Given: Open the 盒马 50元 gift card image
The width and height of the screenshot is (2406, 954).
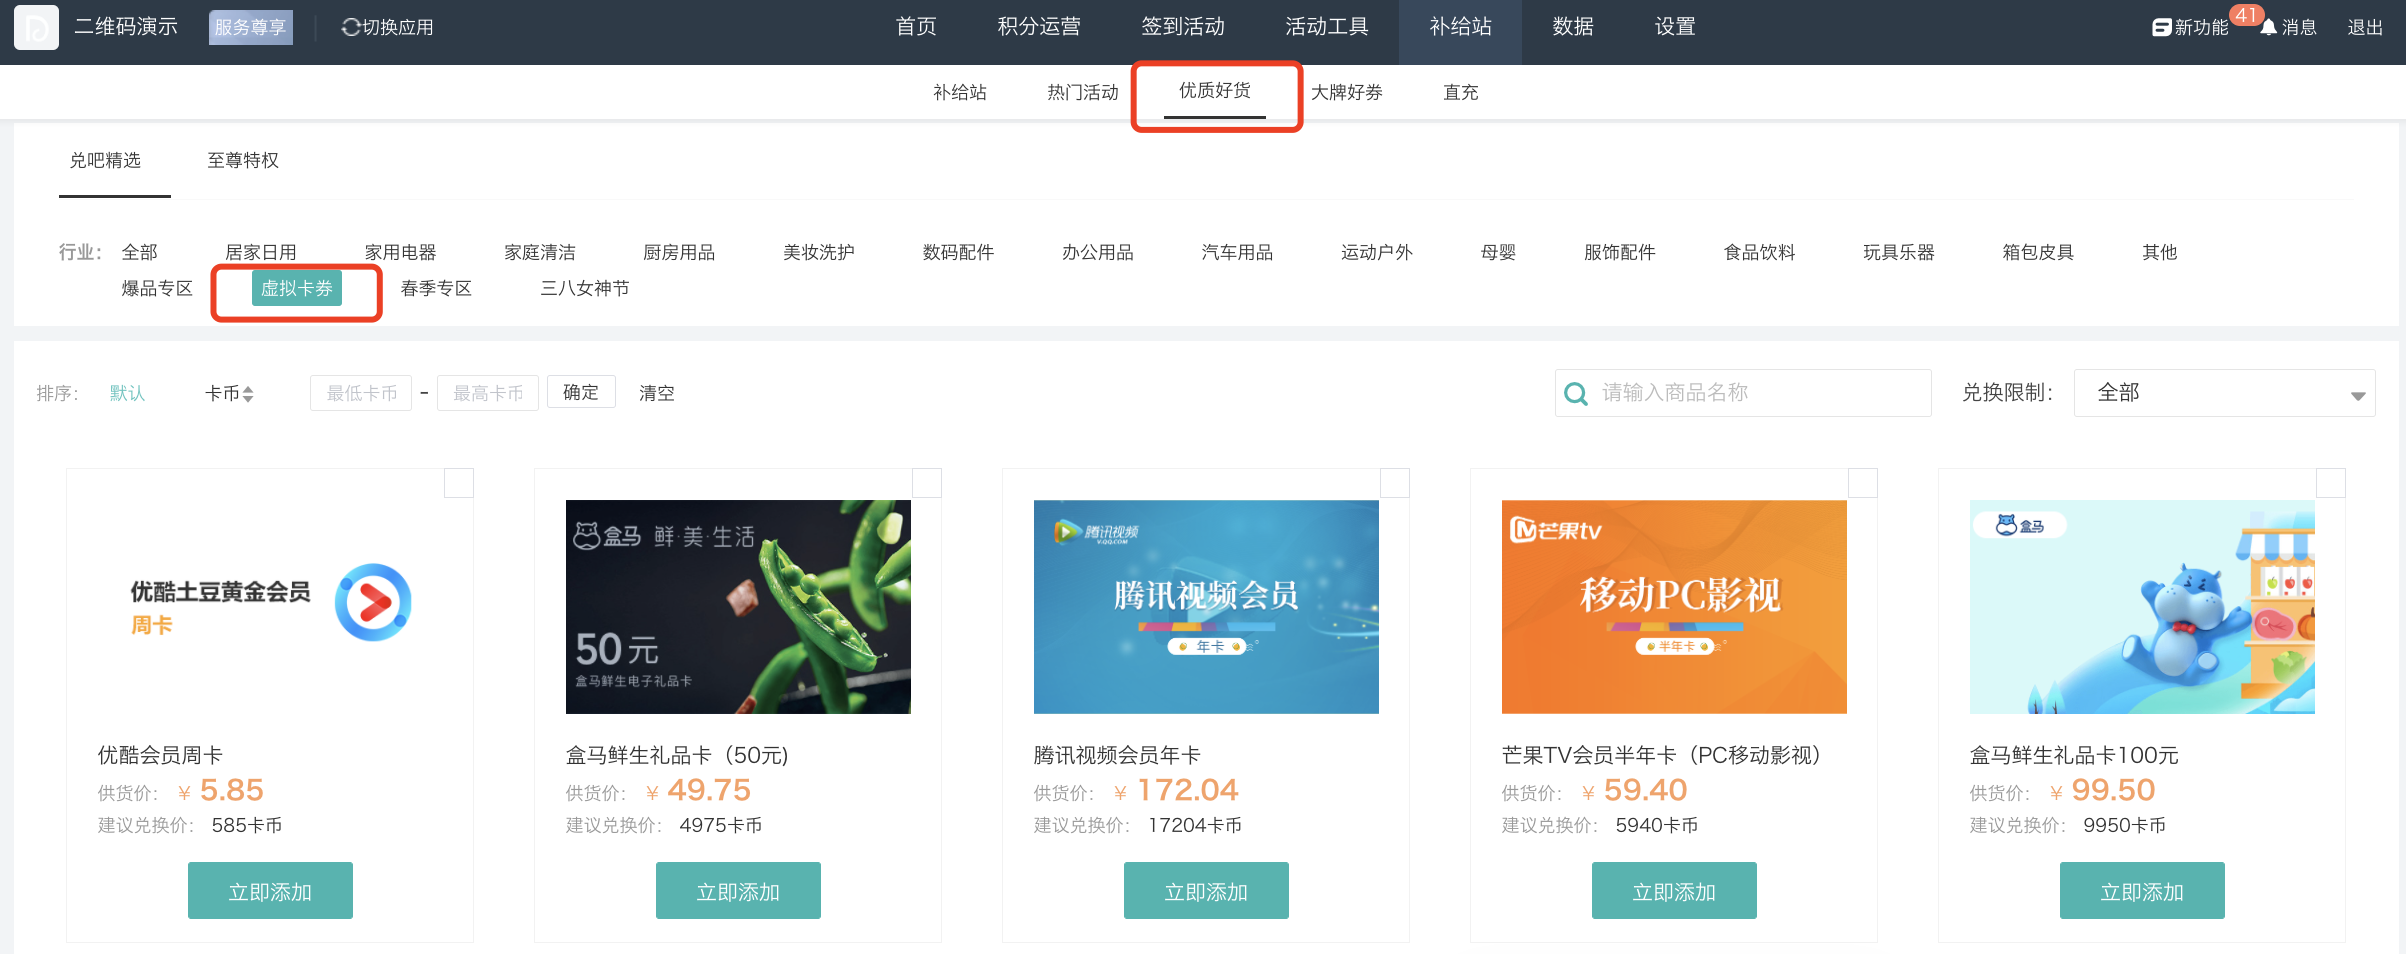Looking at the screenshot, I should [x=738, y=607].
